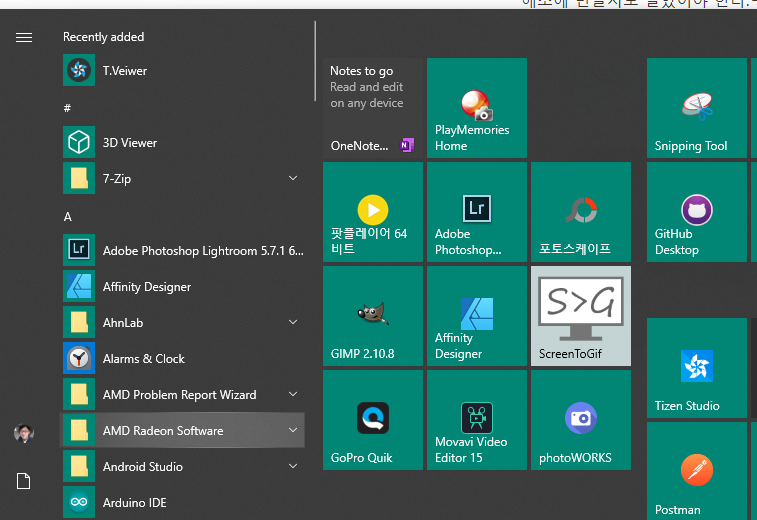Open the OneNote tile
The image size is (757, 520).
coord(373,108)
